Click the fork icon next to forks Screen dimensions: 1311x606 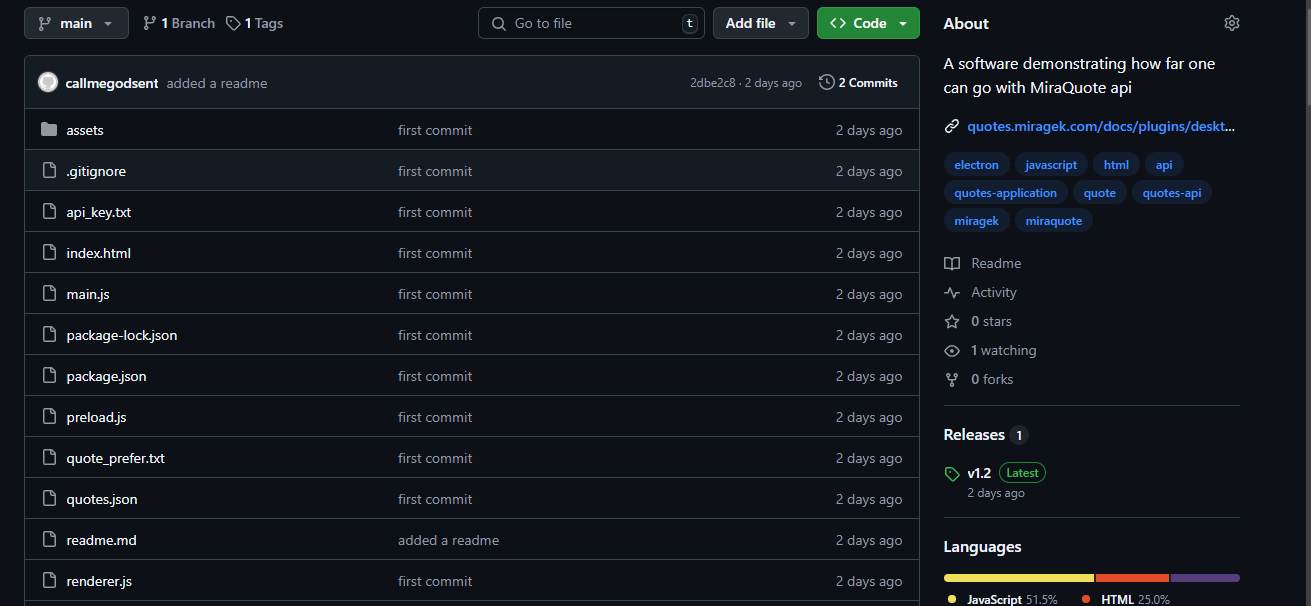952,379
